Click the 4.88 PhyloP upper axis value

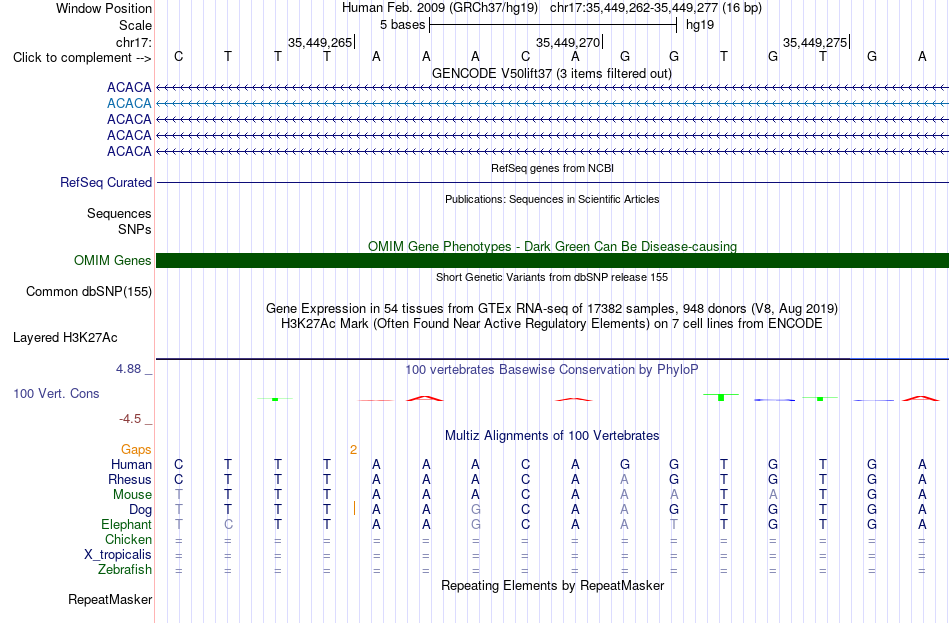click(128, 368)
